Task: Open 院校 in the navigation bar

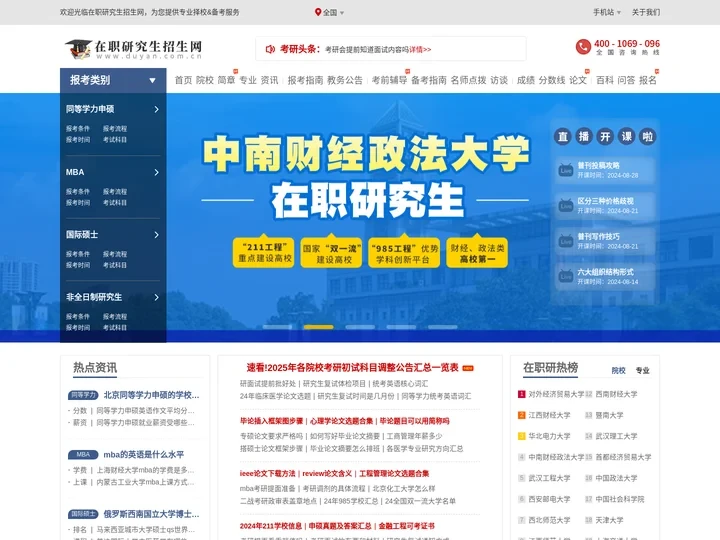Action: coord(205,80)
